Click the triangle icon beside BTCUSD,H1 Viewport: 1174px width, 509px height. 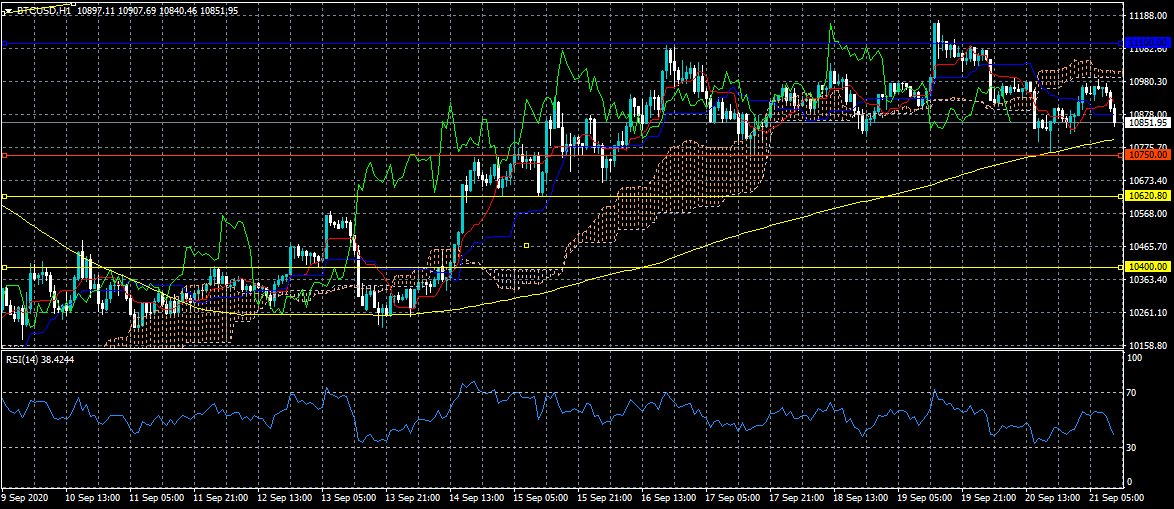point(9,10)
